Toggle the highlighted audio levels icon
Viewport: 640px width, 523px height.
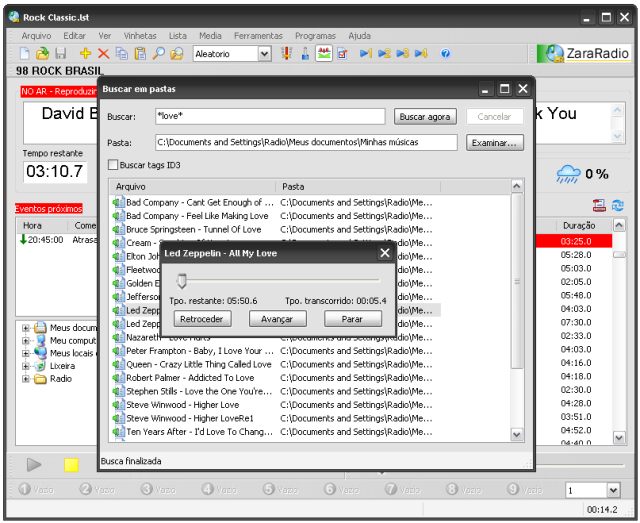[x=324, y=53]
